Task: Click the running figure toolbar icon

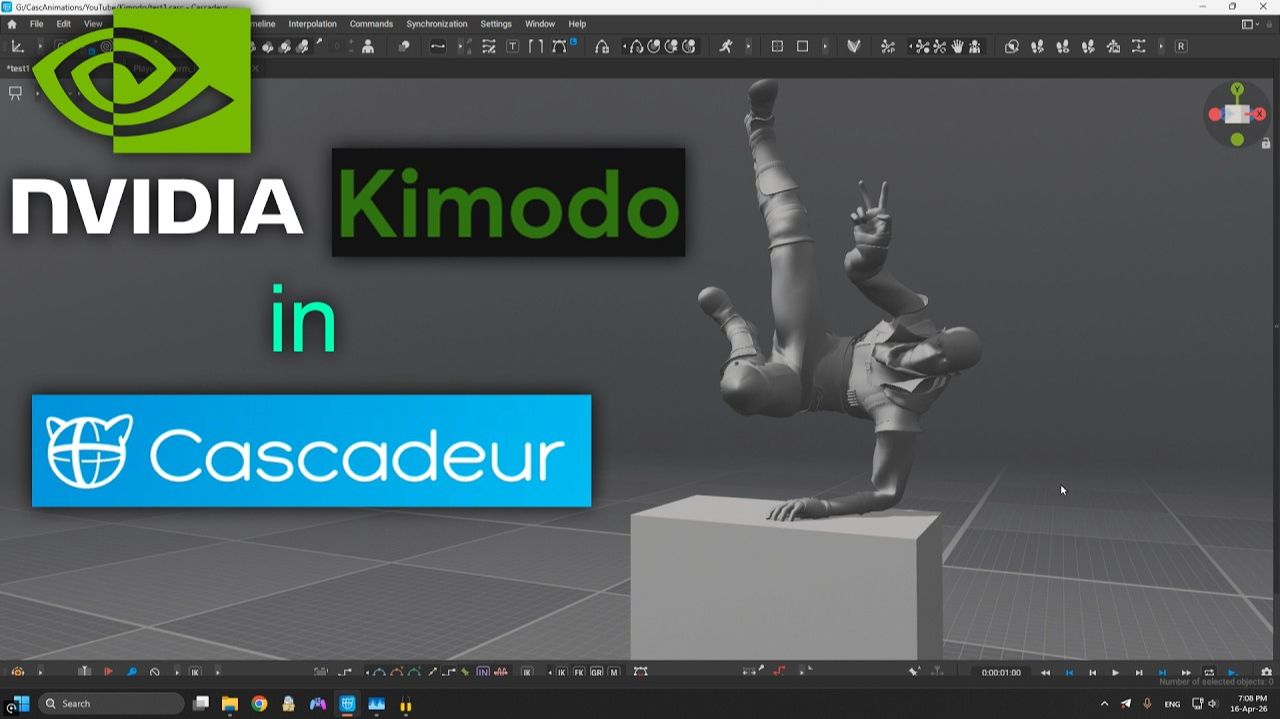Action: click(x=726, y=46)
